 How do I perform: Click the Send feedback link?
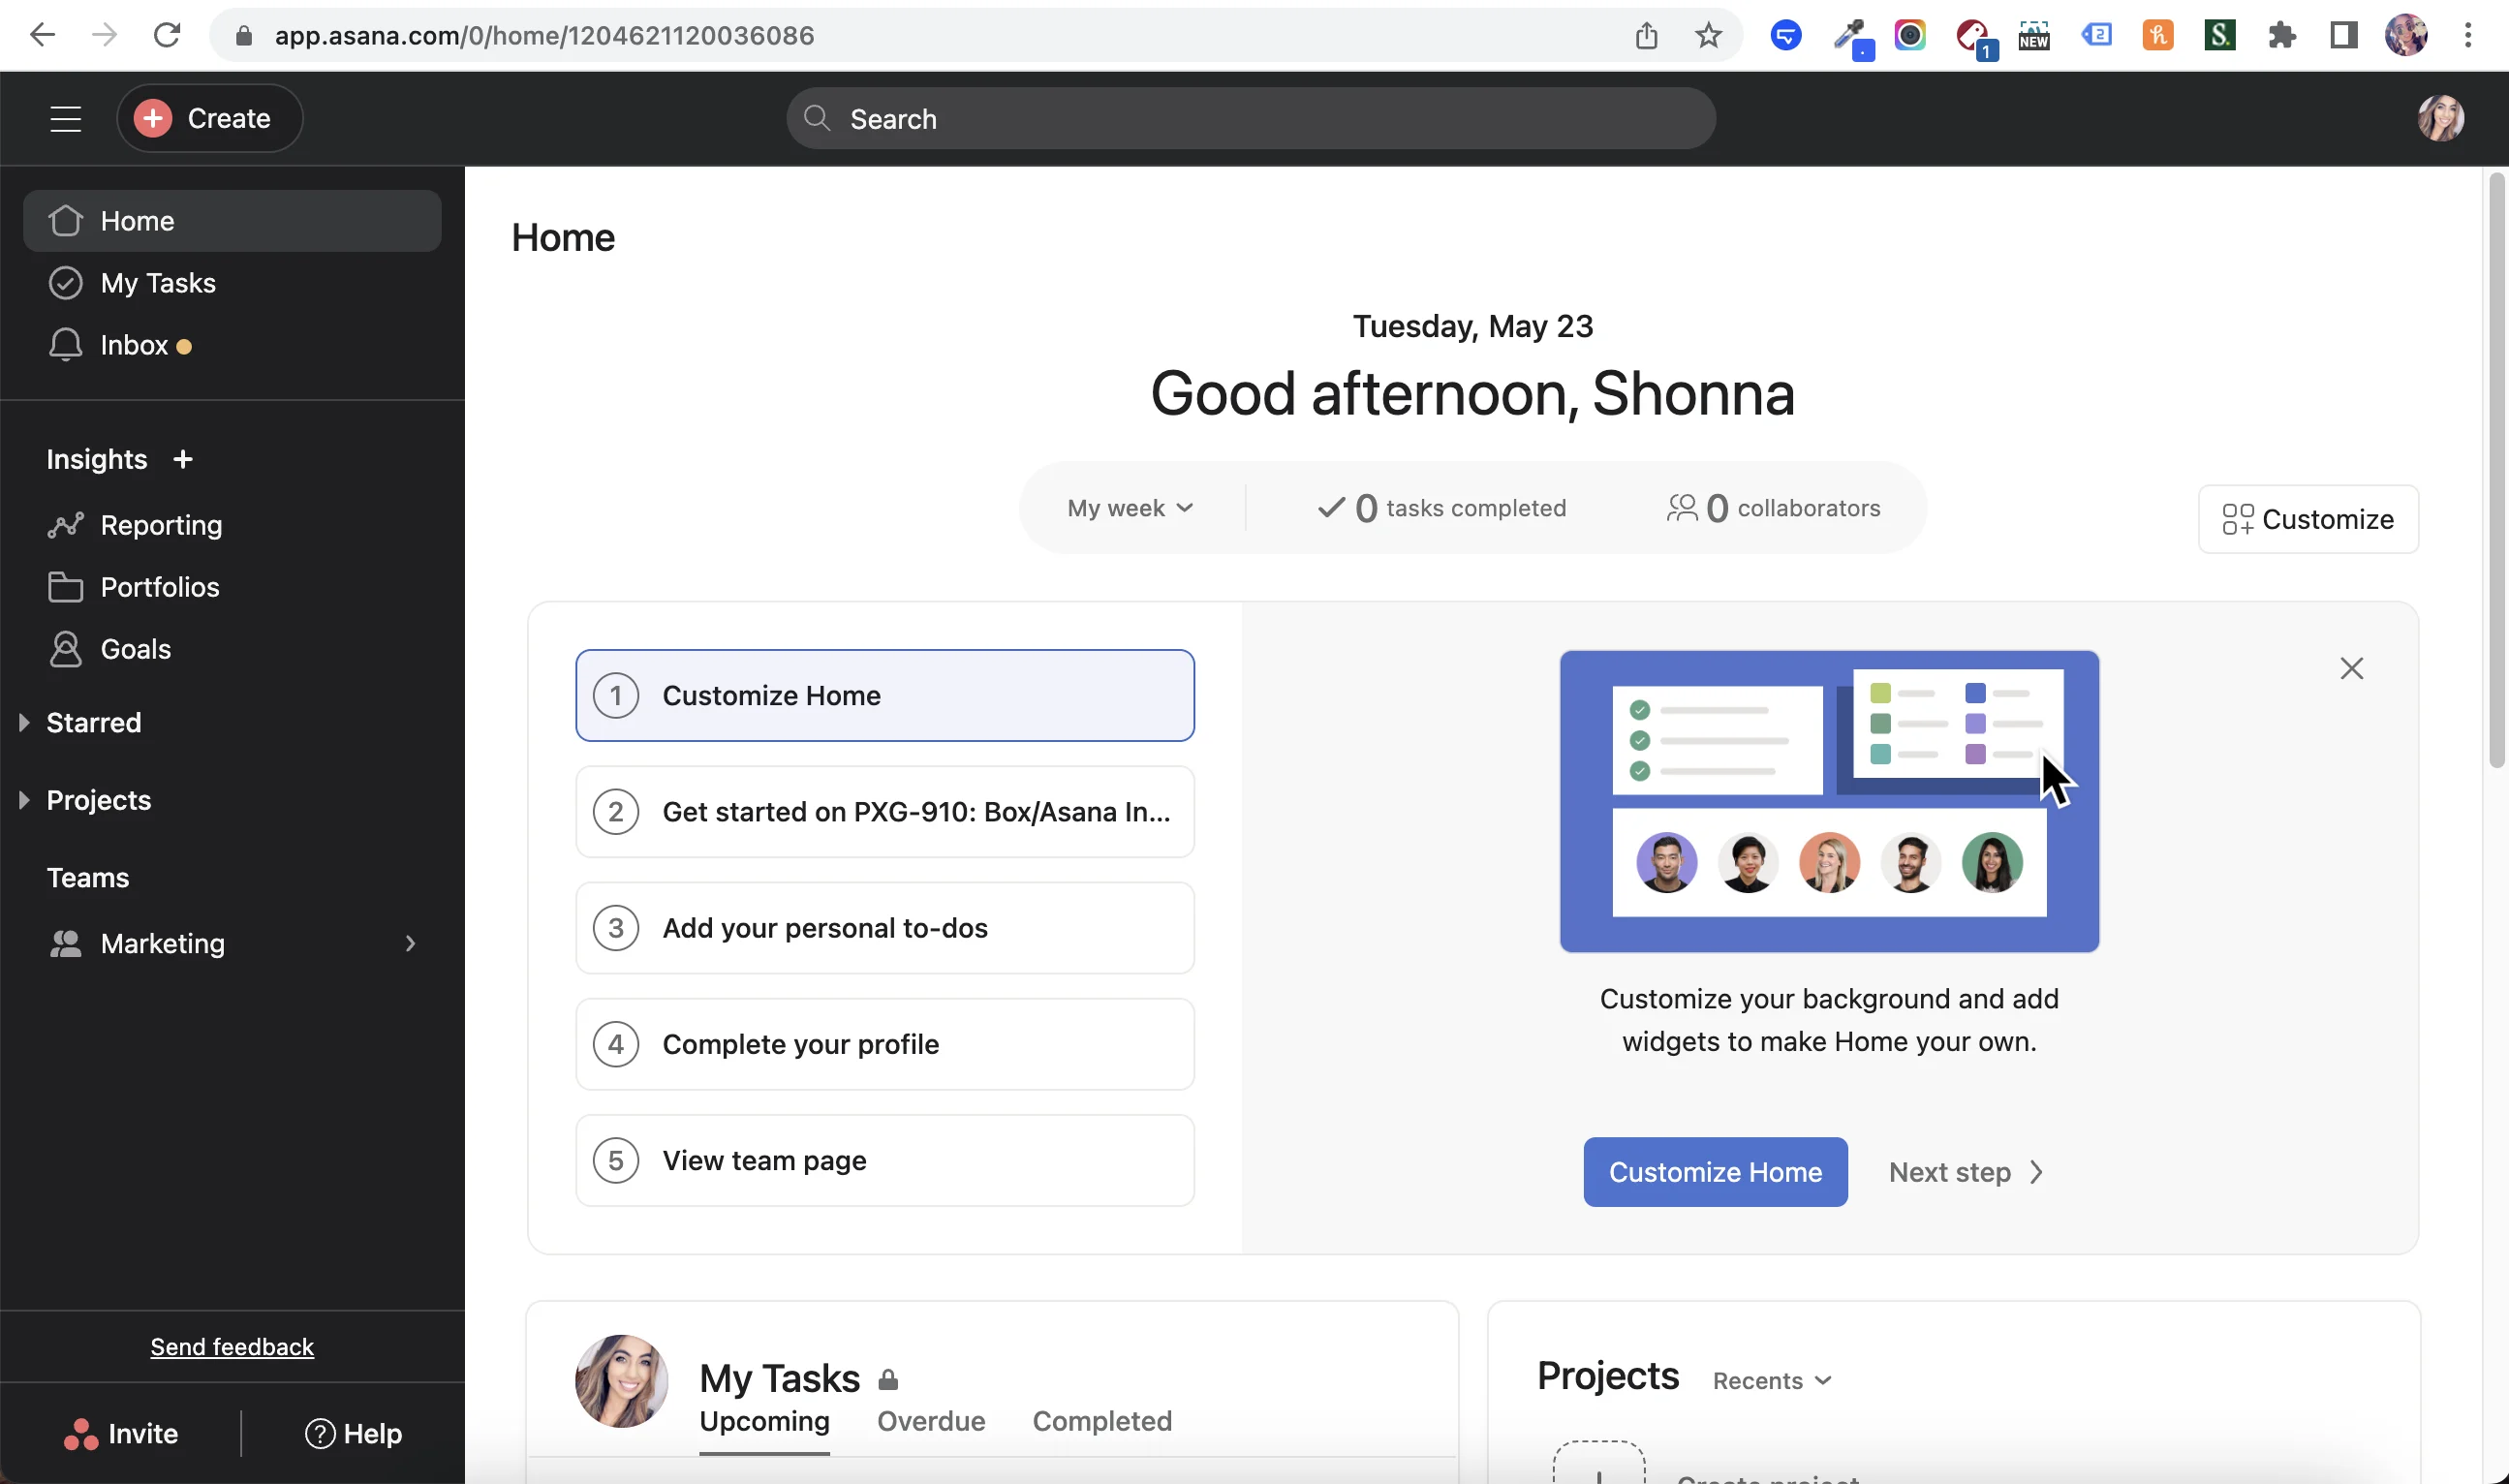click(232, 1347)
